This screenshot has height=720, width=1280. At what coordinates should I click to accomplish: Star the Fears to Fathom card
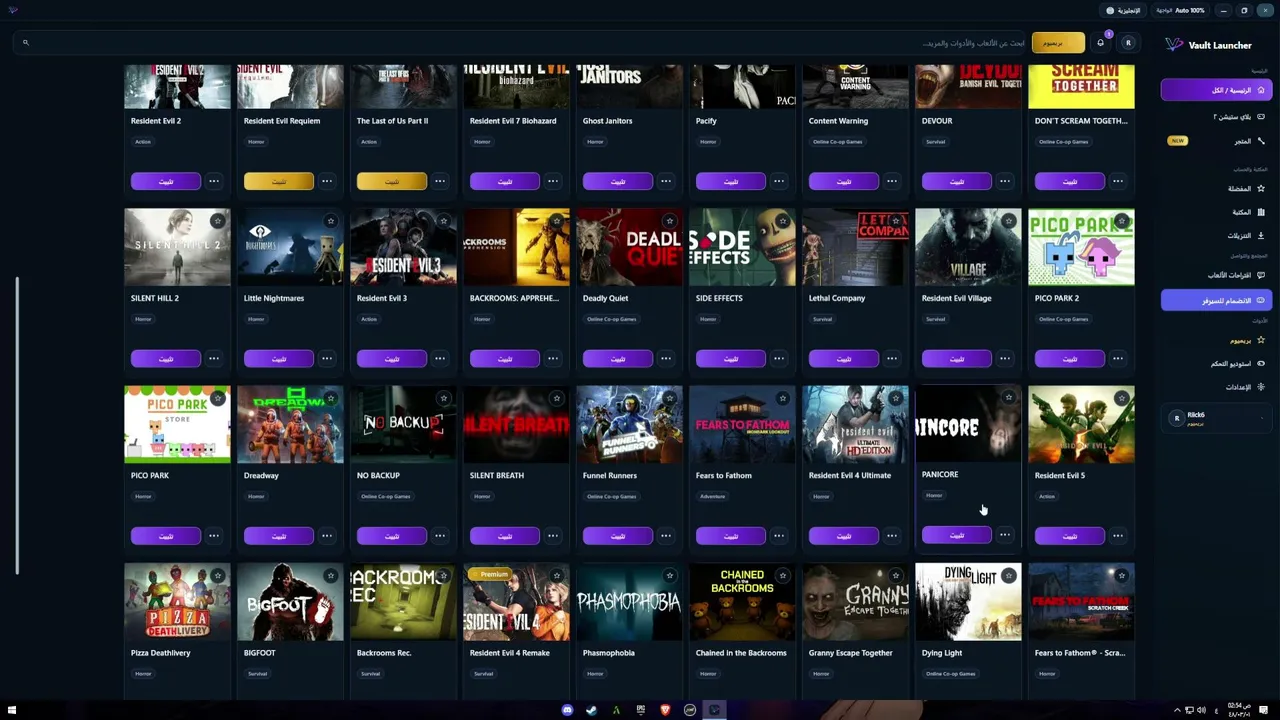[x=783, y=398]
